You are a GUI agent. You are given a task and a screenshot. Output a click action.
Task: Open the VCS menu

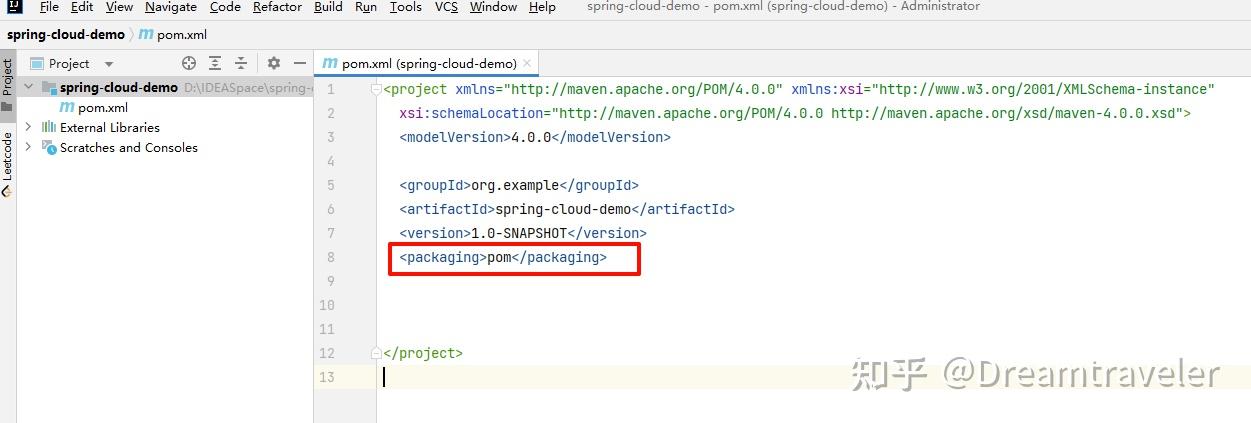tap(446, 7)
